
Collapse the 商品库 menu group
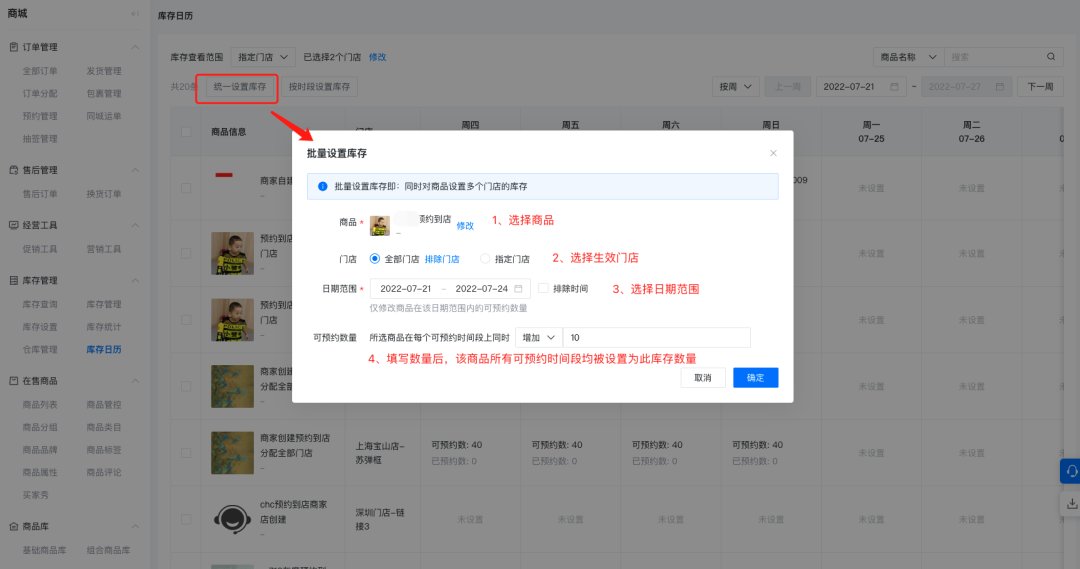pos(135,526)
